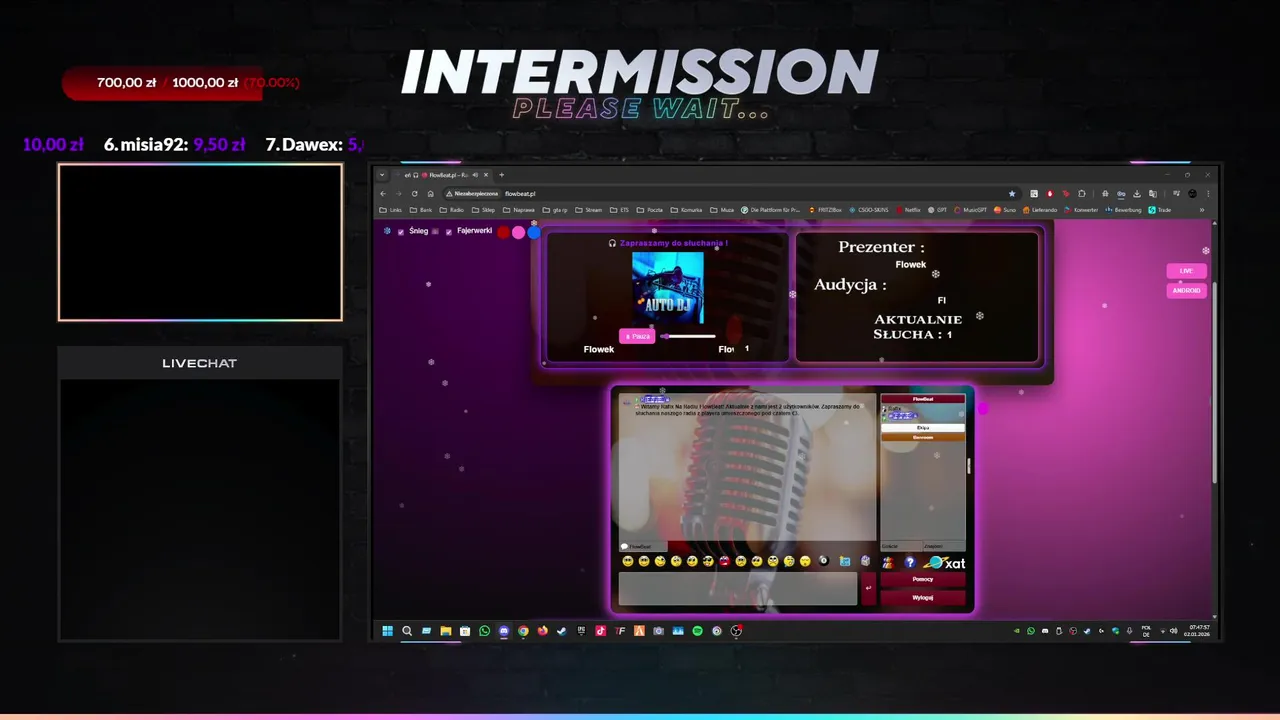Open the volume icon in the system tray
The height and width of the screenshot is (720, 1280).
1174,631
